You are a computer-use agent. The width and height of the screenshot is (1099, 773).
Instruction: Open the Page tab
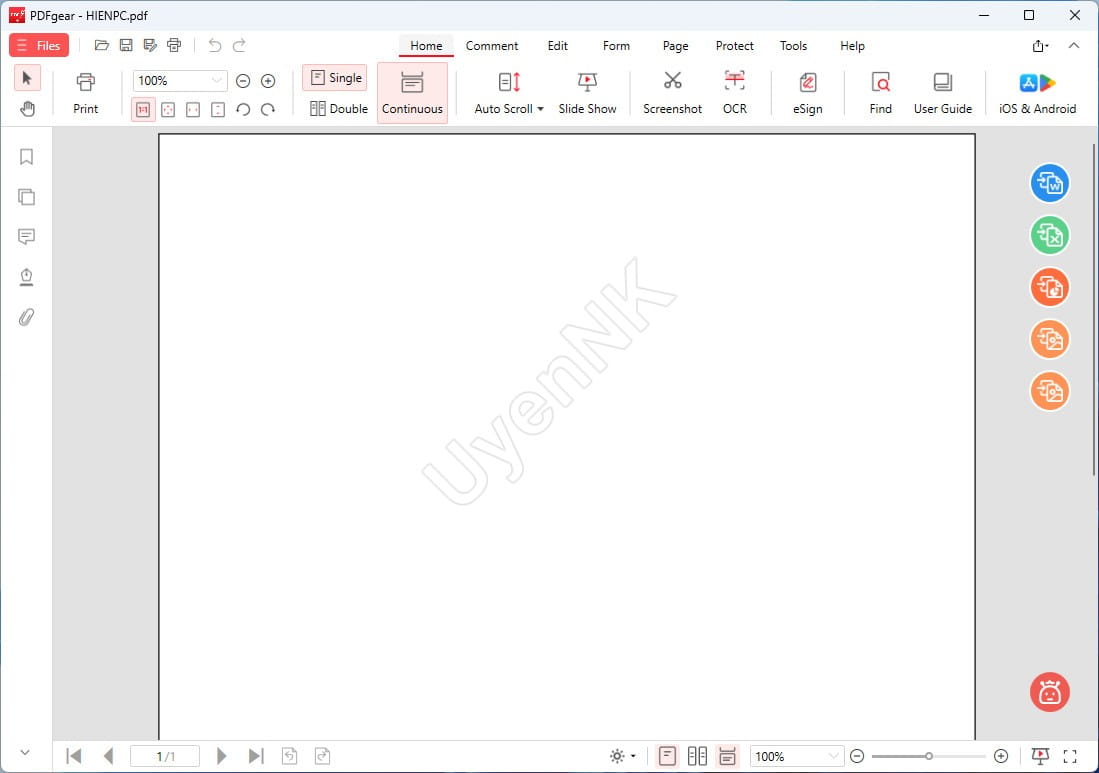point(676,46)
